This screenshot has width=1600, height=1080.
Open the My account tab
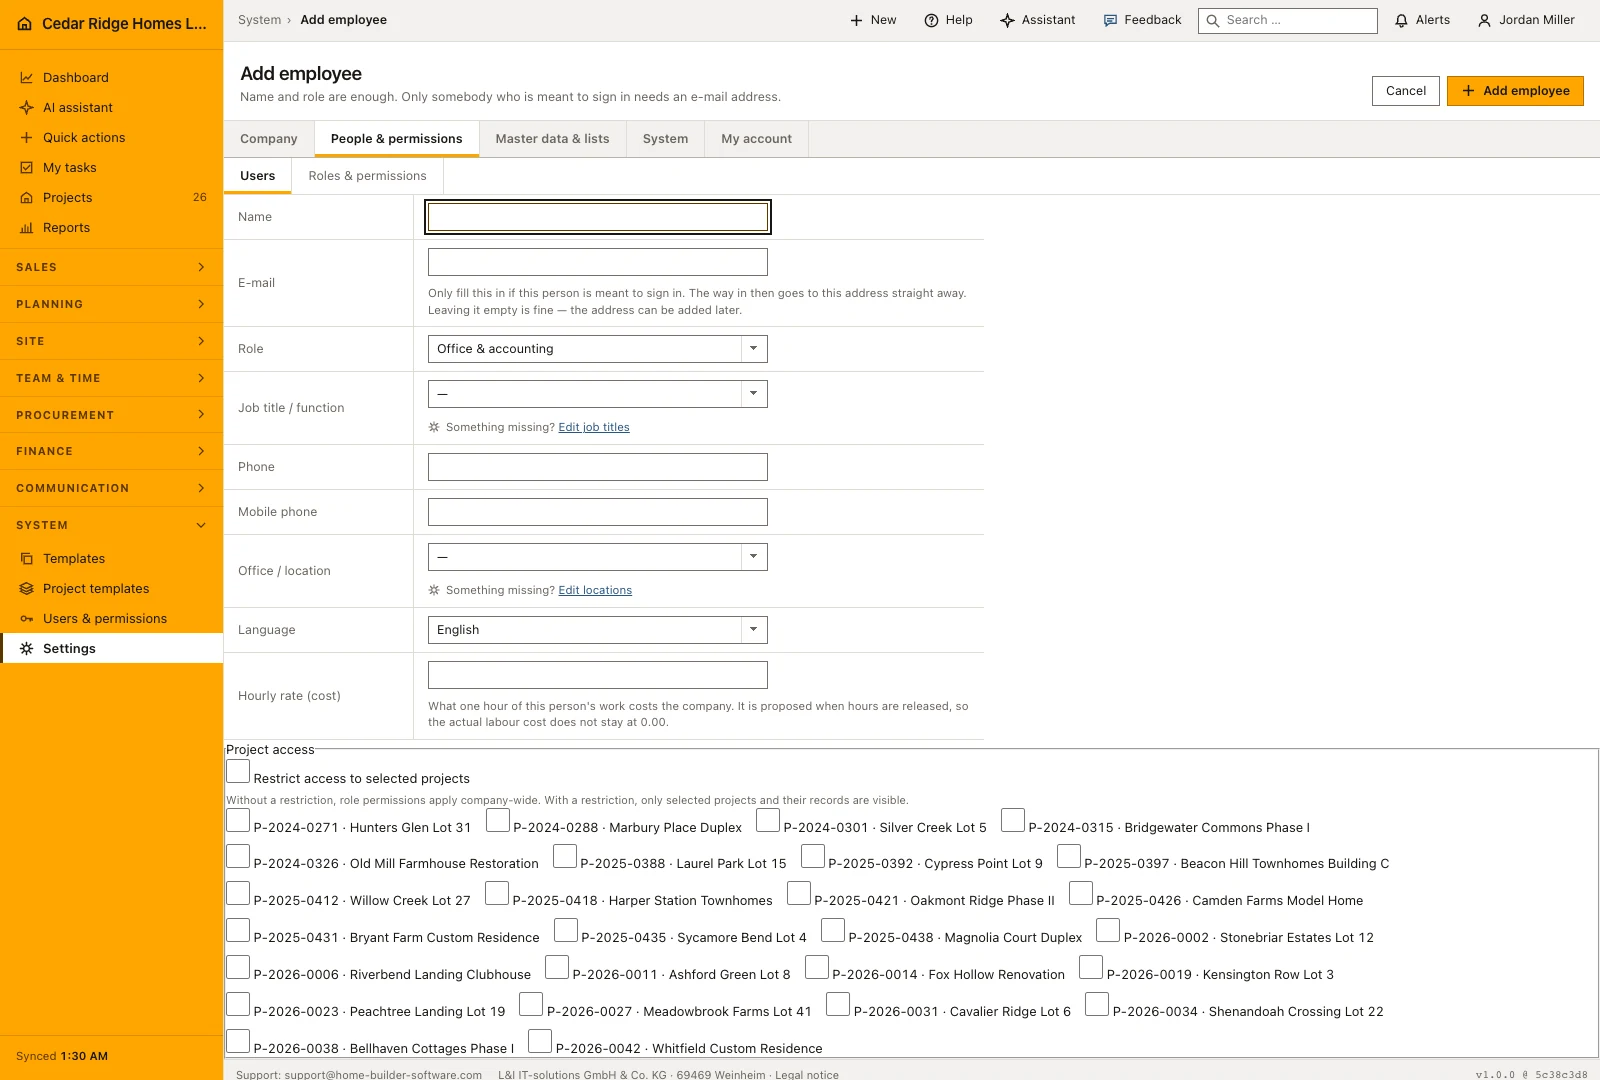click(756, 139)
